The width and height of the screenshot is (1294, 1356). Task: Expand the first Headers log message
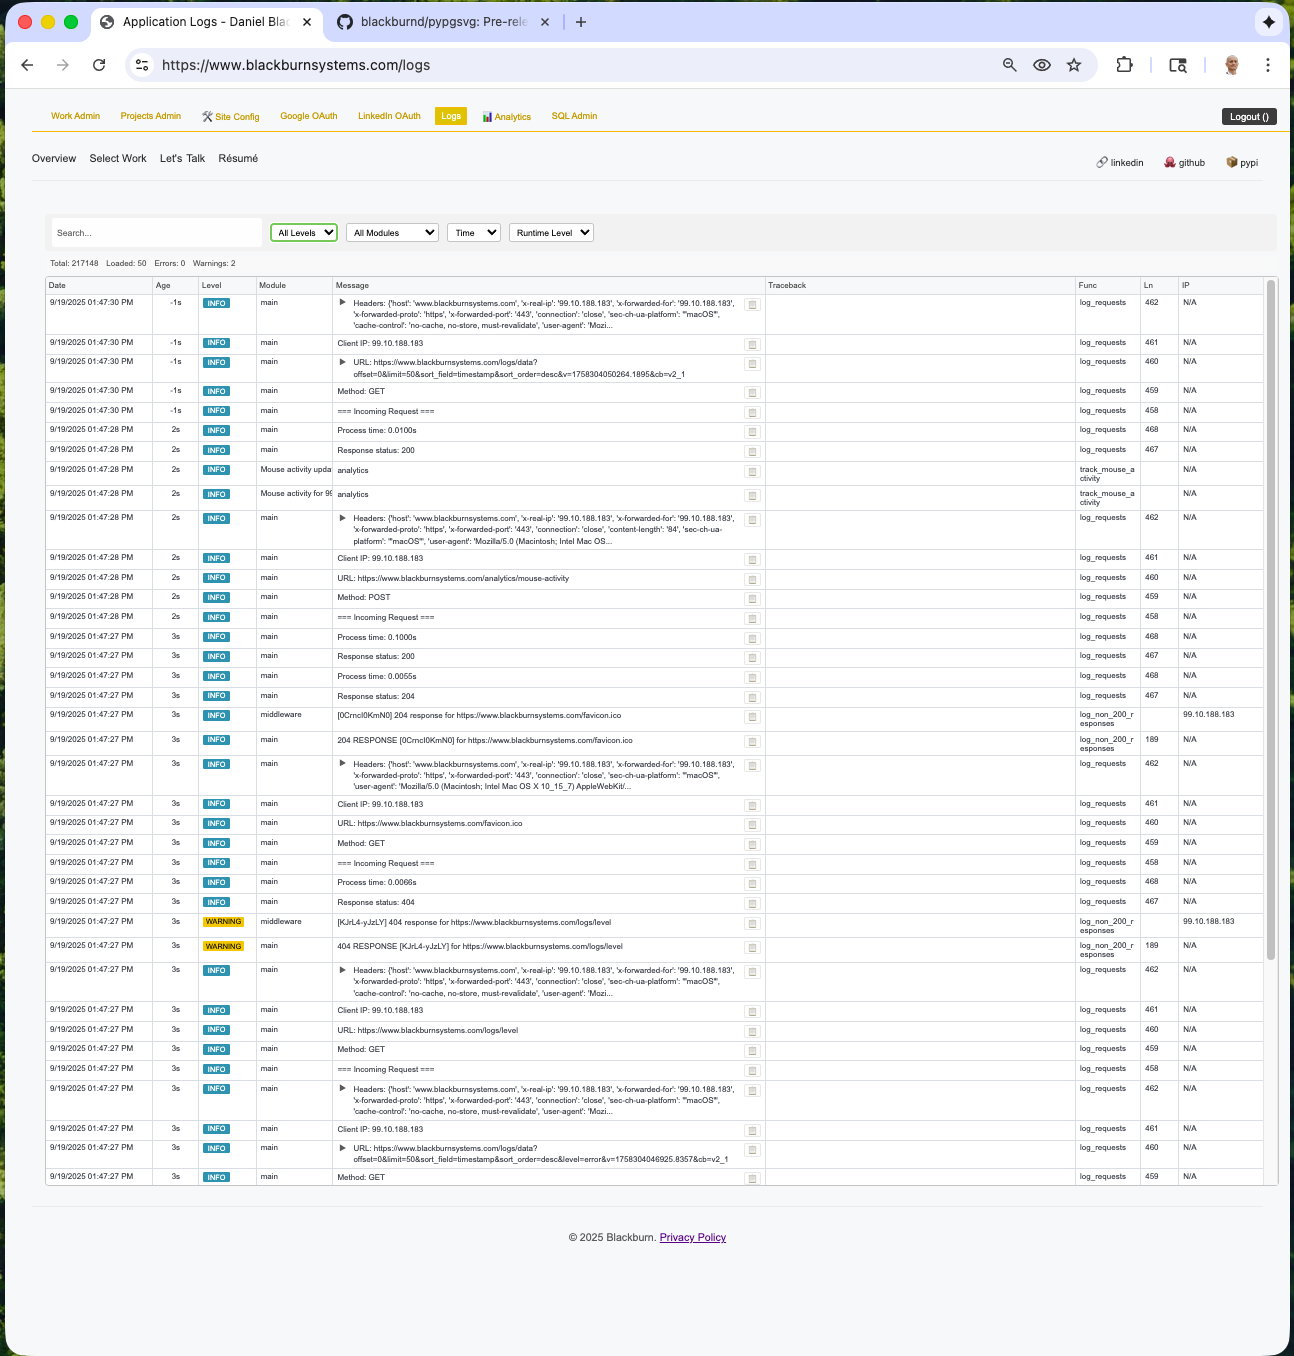pos(343,302)
